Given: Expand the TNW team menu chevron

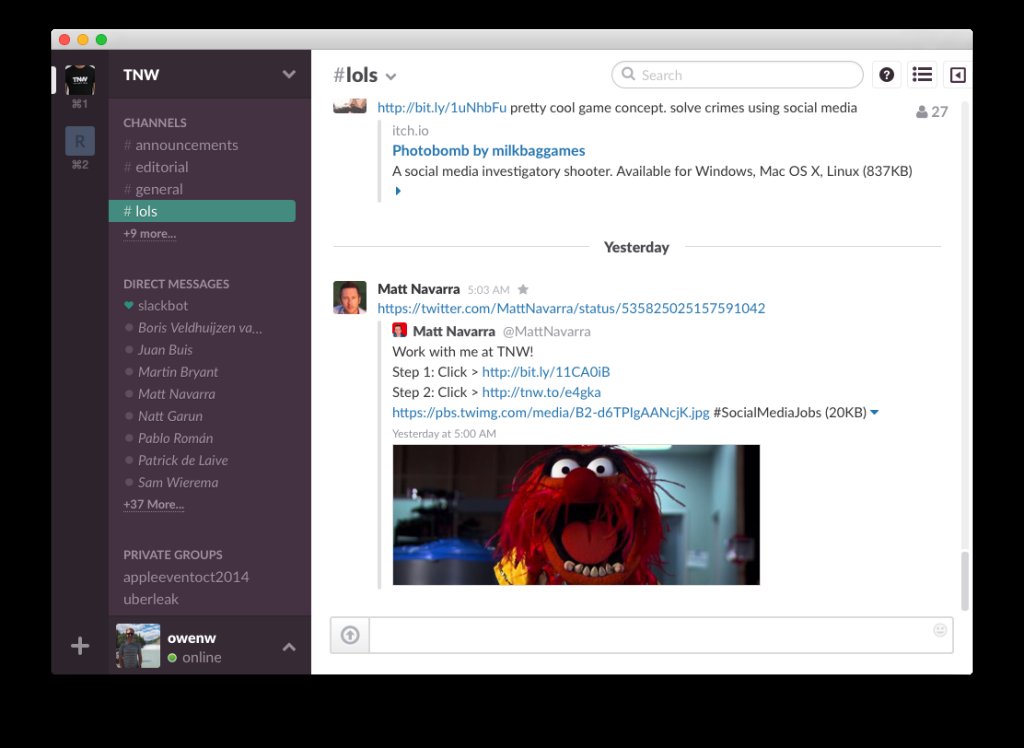Looking at the screenshot, I should point(289,75).
